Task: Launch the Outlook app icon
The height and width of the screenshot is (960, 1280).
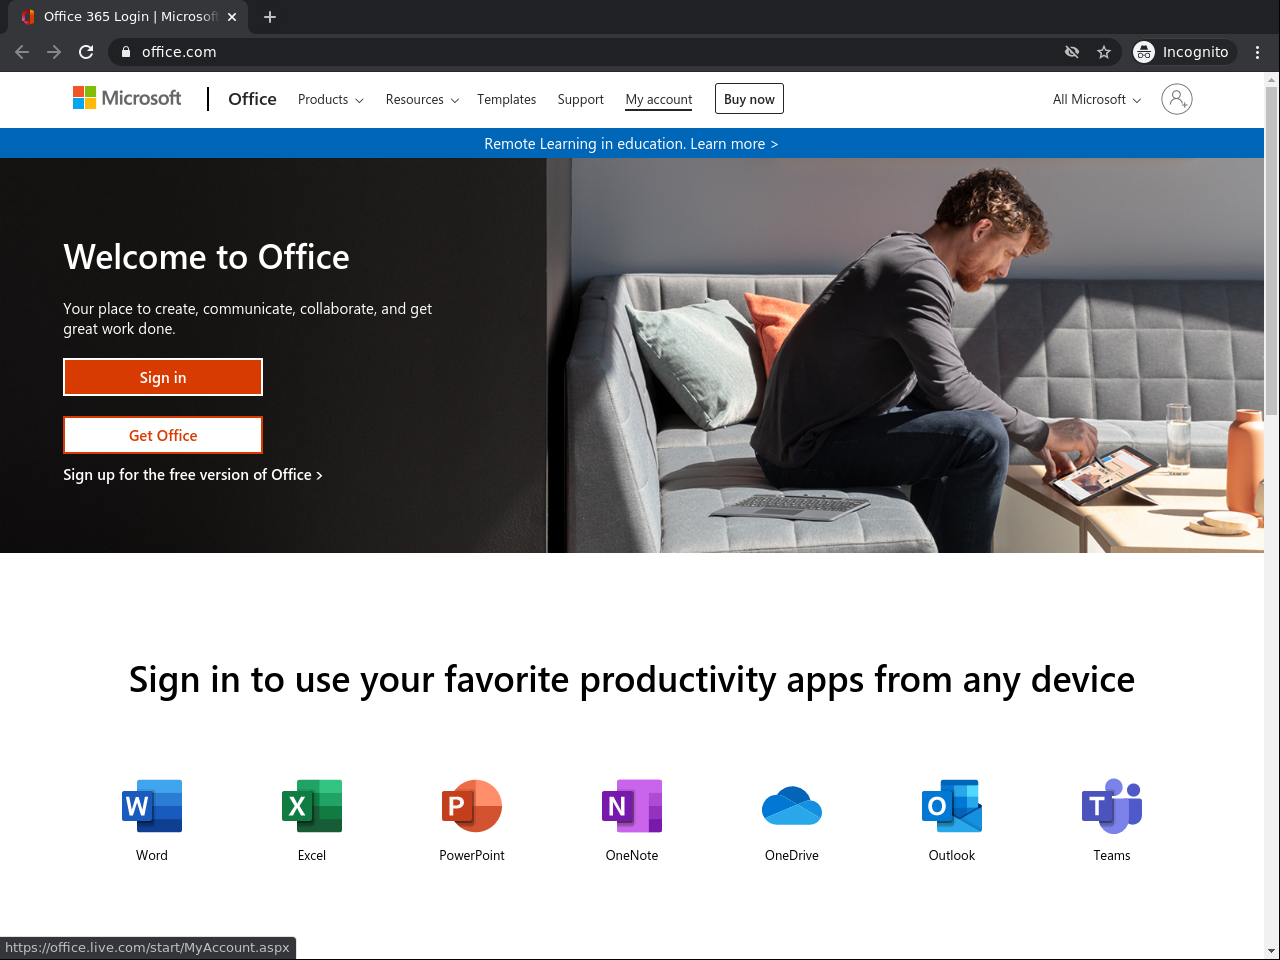Action: pyautogui.click(x=952, y=806)
